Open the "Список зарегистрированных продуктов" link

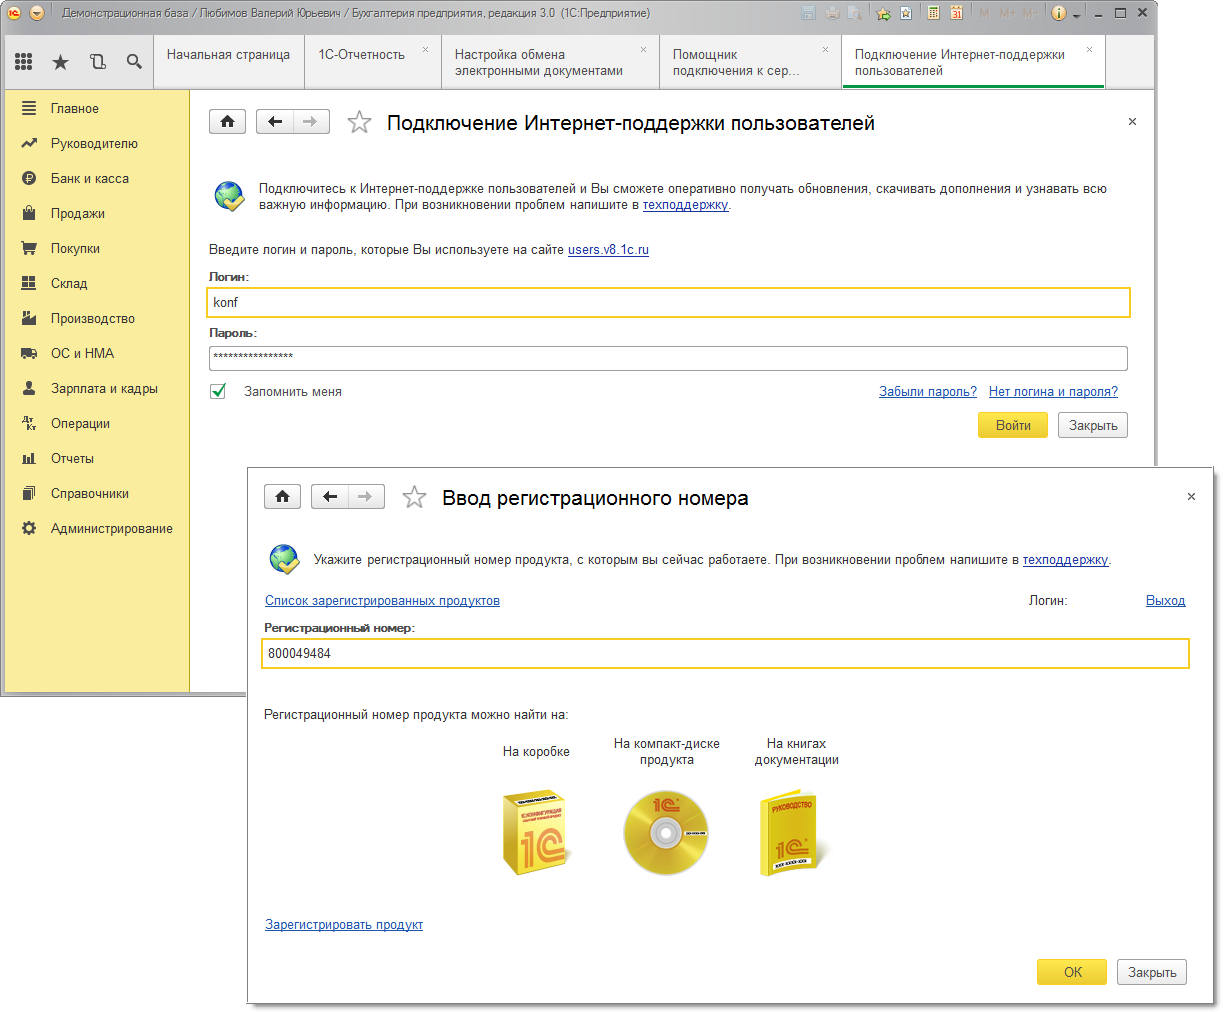[382, 601]
